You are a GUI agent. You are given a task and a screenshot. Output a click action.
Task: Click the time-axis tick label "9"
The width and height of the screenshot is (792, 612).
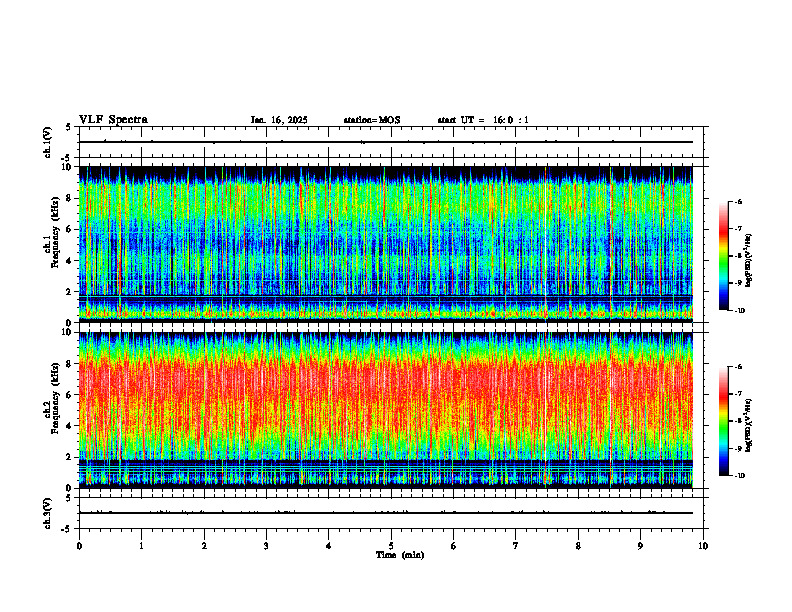[640, 546]
